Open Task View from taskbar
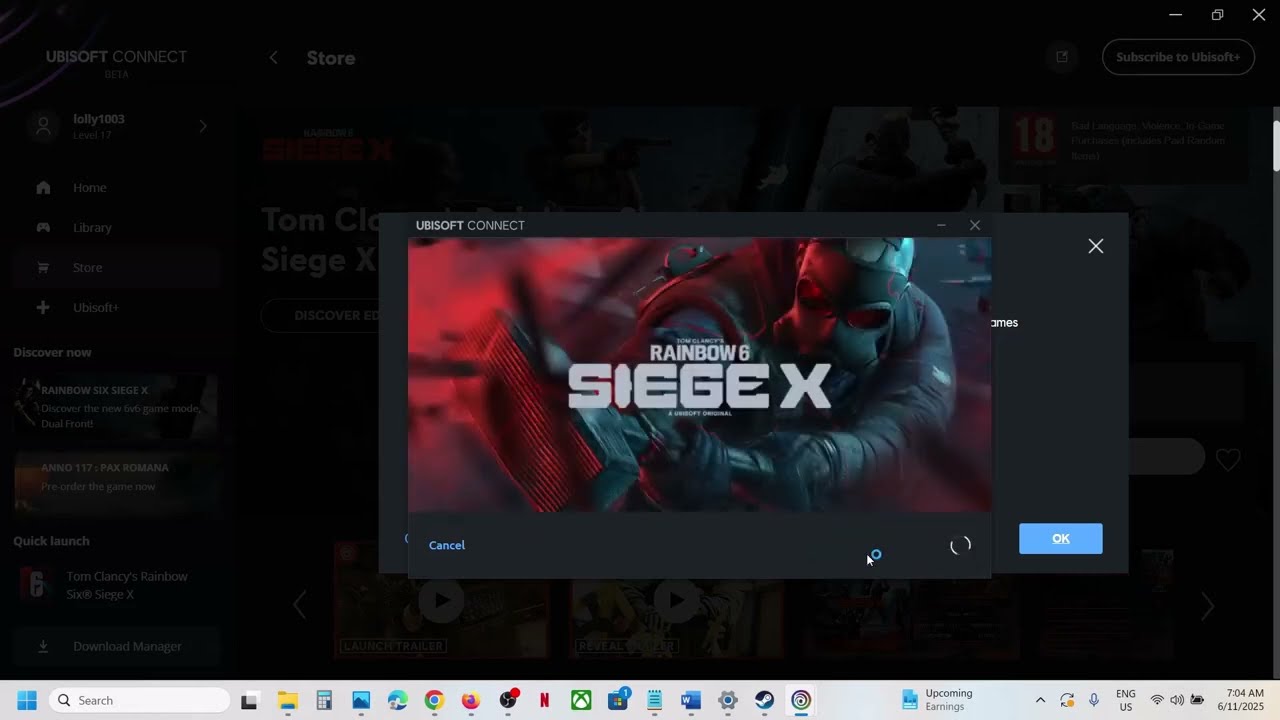Screen dimensions: 1280x720 point(249,700)
